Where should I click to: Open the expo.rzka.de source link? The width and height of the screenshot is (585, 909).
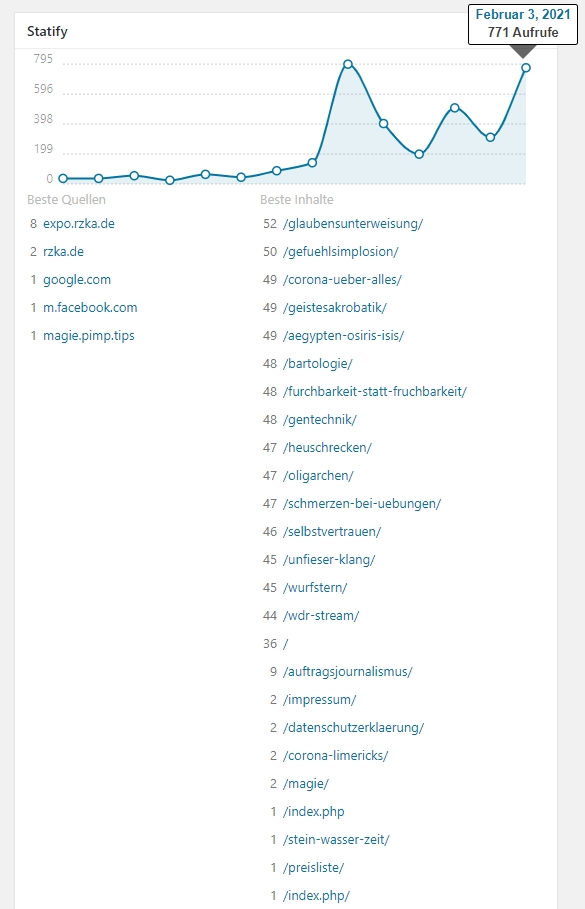pyautogui.click(x=79, y=224)
